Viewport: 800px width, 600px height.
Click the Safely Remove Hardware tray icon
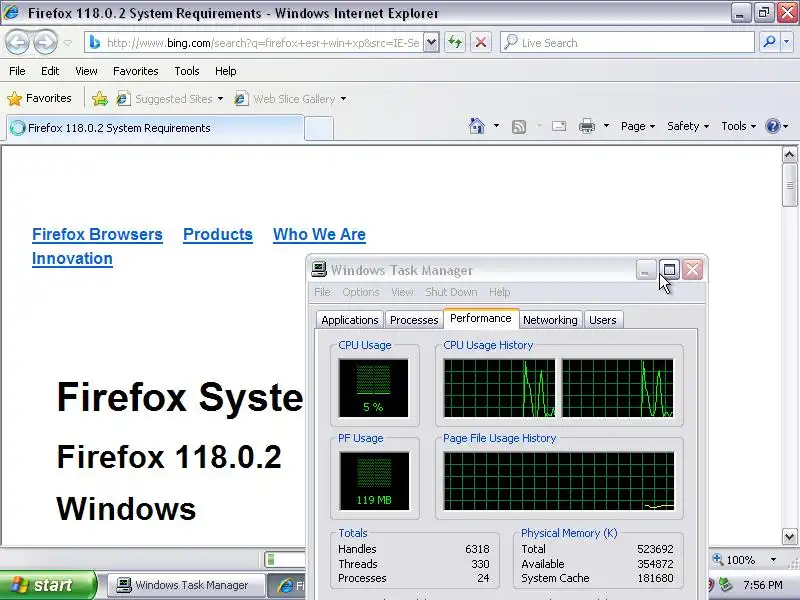tap(724, 585)
